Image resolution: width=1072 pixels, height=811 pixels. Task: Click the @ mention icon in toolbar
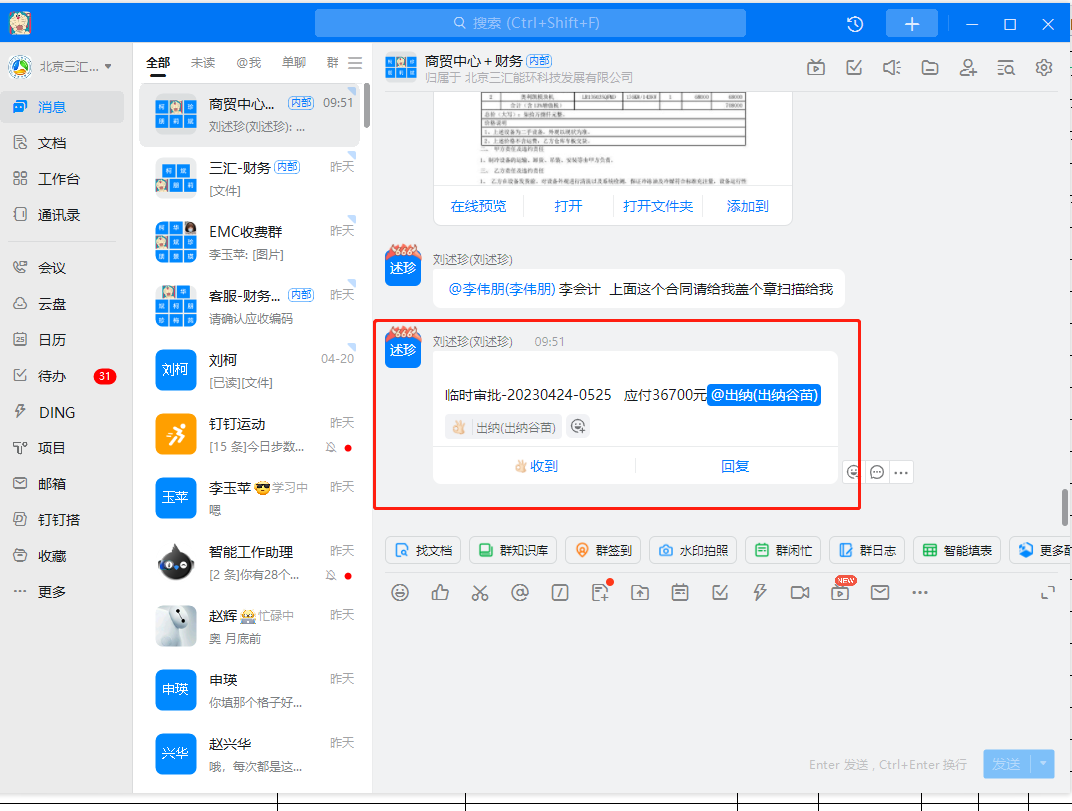coord(520,593)
